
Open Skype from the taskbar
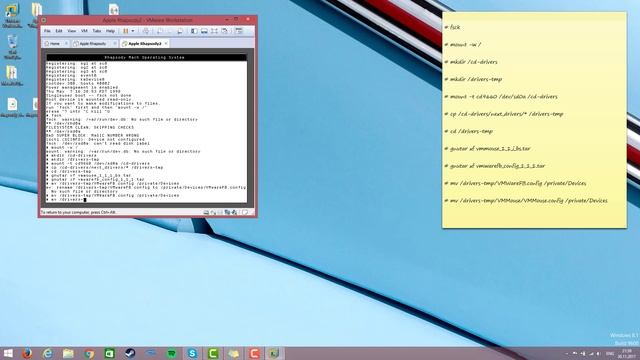point(192,353)
